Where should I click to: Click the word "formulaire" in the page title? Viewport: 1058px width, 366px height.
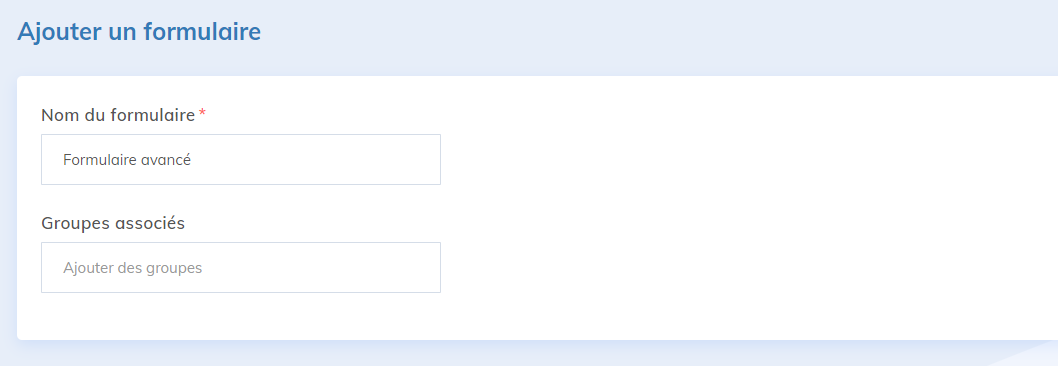pyautogui.click(x=202, y=32)
